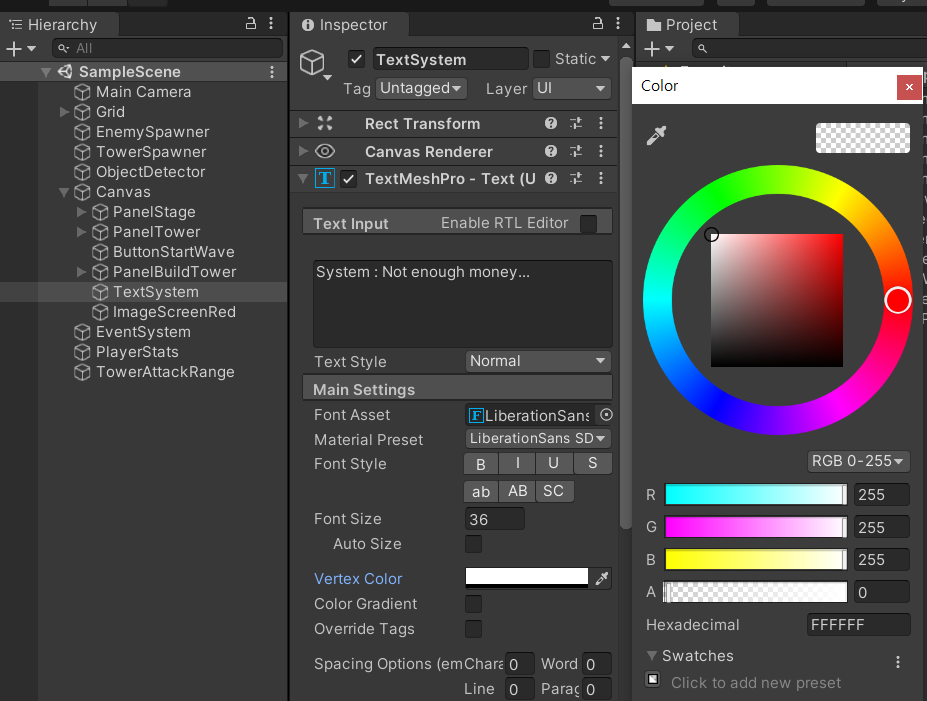Enable the Auto Size checkbox
Viewport: 927px width, 701px height.
pyautogui.click(x=474, y=544)
